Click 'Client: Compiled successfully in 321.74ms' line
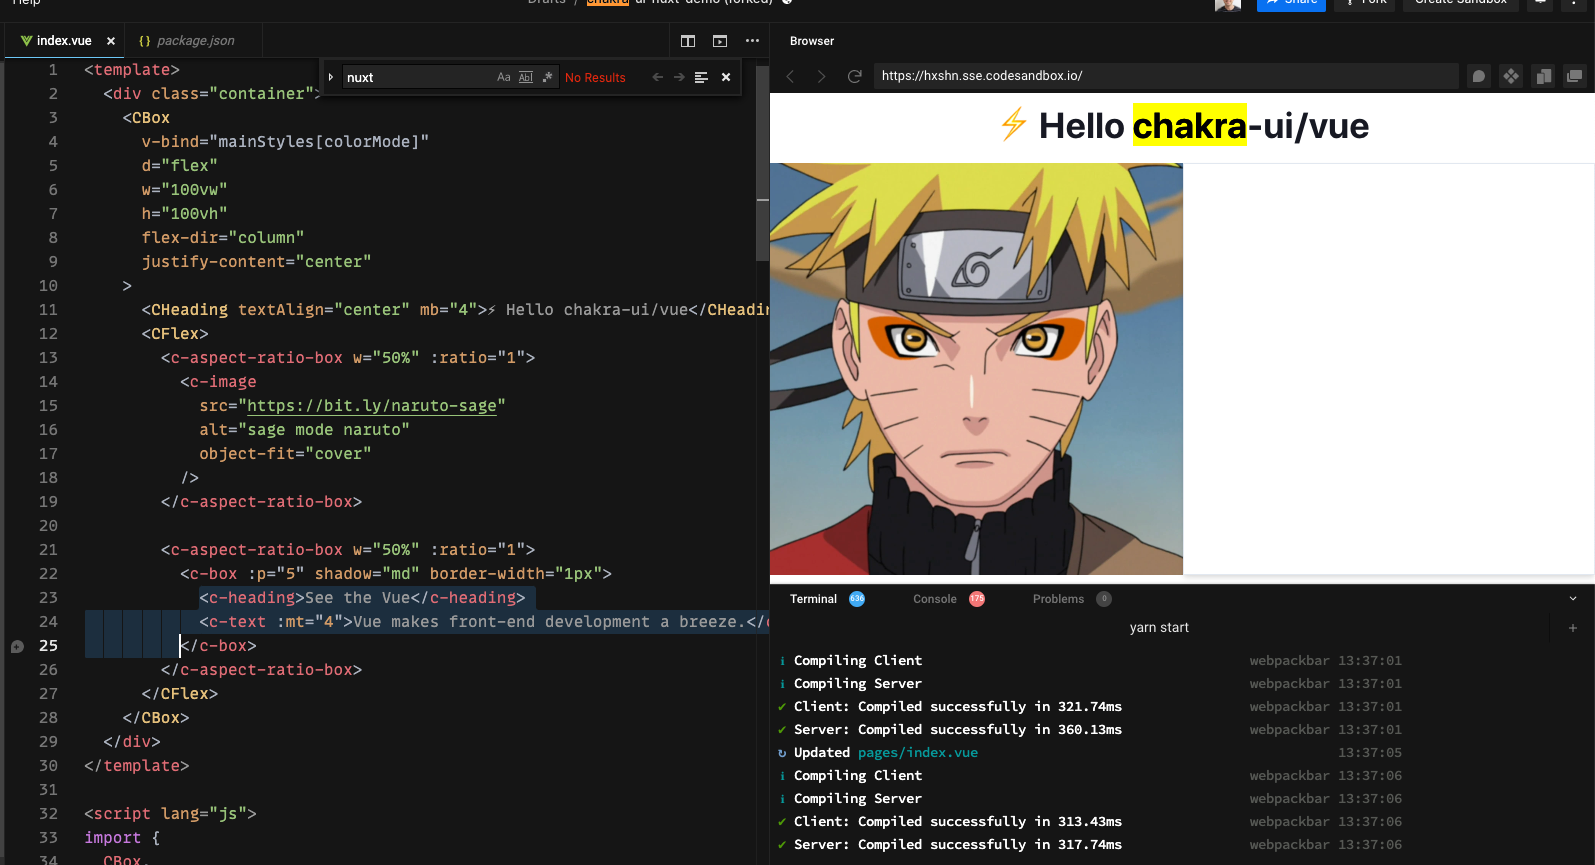The image size is (1595, 865). (957, 707)
